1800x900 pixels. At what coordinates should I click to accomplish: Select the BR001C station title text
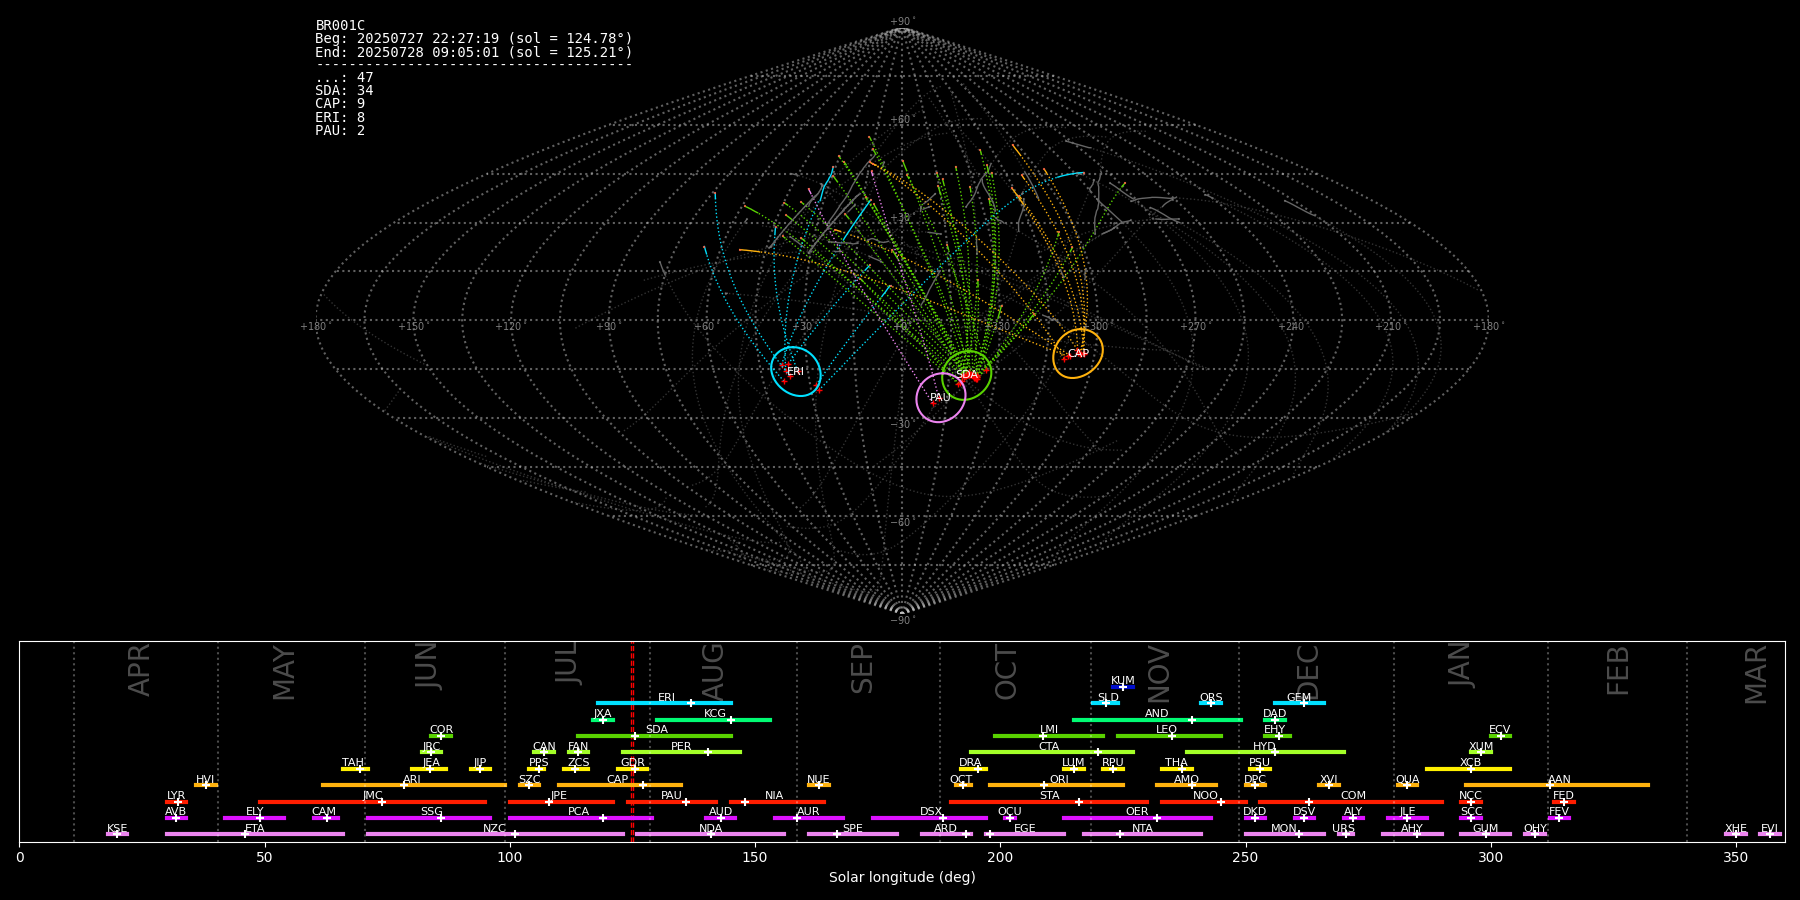click(340, 26)
